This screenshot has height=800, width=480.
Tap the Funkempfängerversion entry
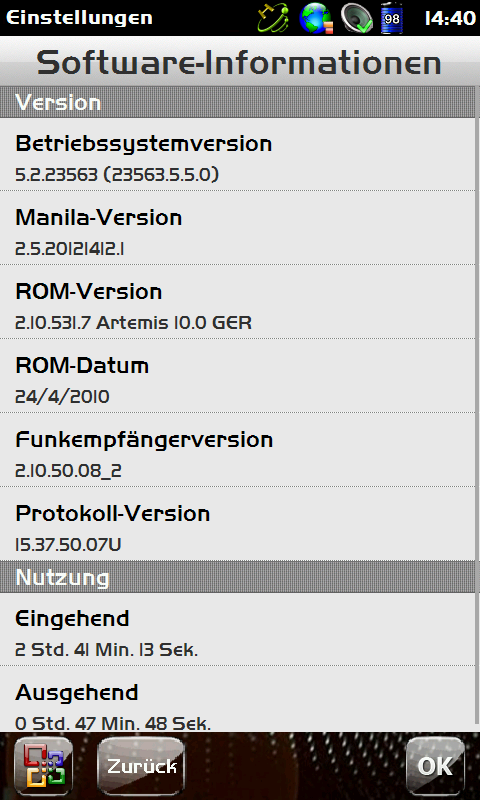pos(238,450)
